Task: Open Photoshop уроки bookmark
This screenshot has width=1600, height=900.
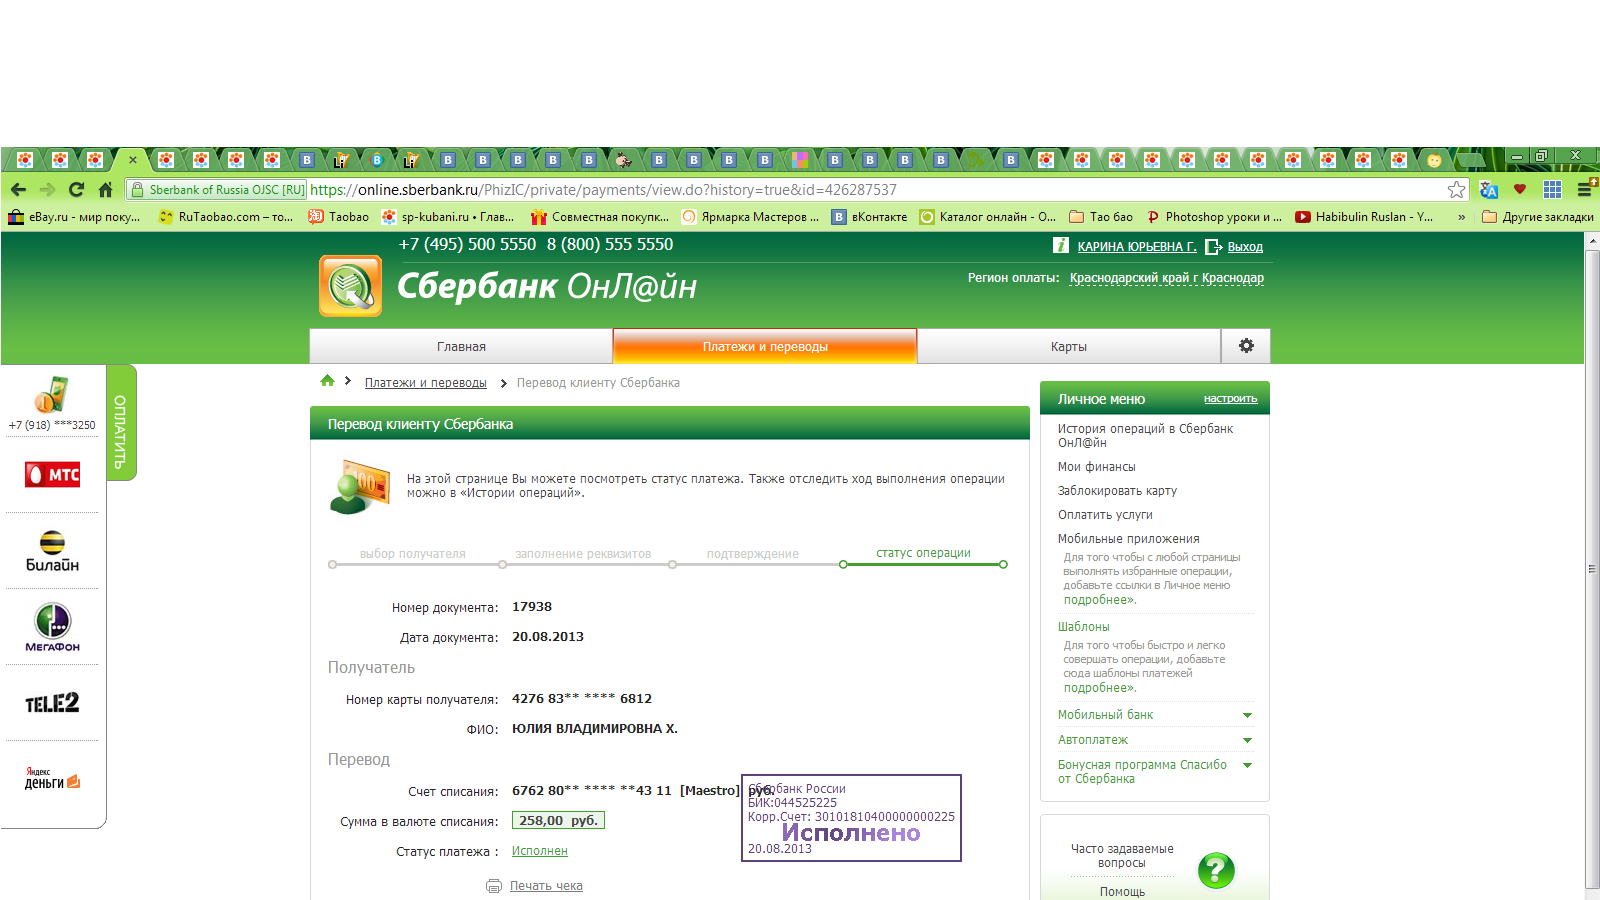Action: [x=1214, y=217]
